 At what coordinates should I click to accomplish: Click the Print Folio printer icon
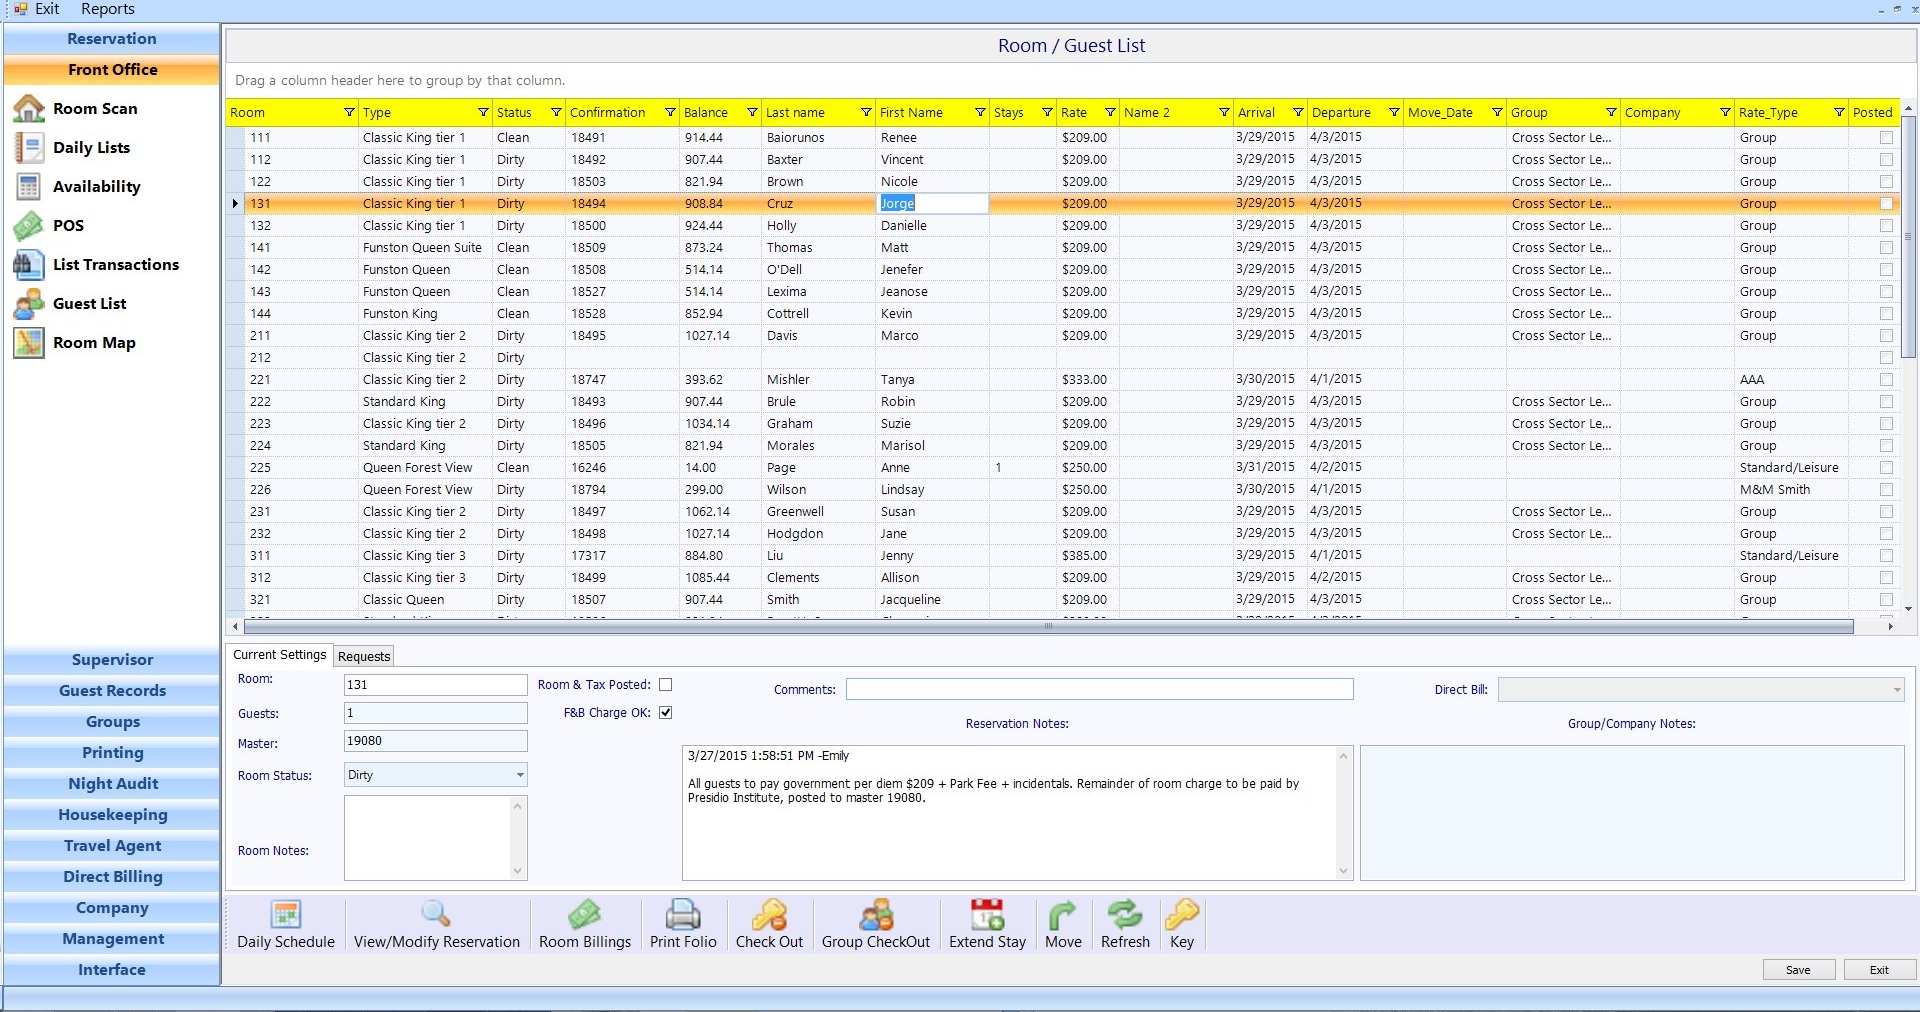[x=683, y=915]
